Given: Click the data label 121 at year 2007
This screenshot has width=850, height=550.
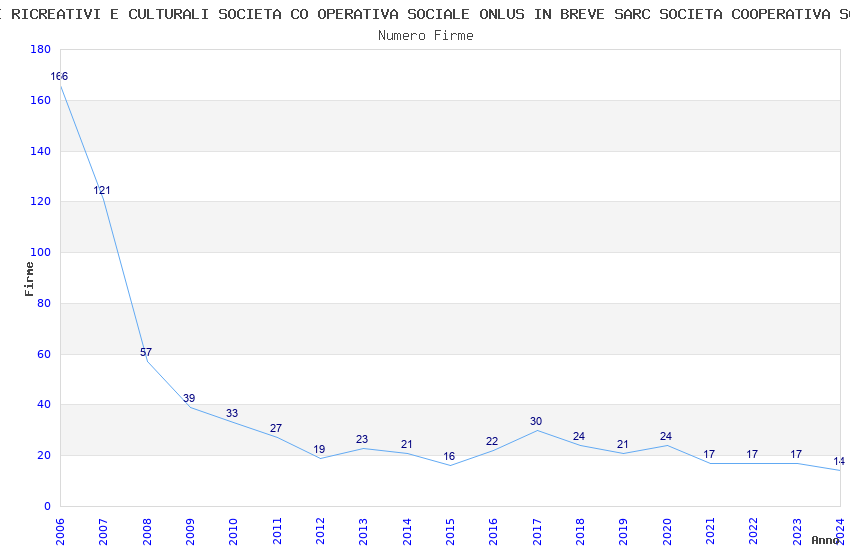Looking at the screenshot, I should [102, 190].
